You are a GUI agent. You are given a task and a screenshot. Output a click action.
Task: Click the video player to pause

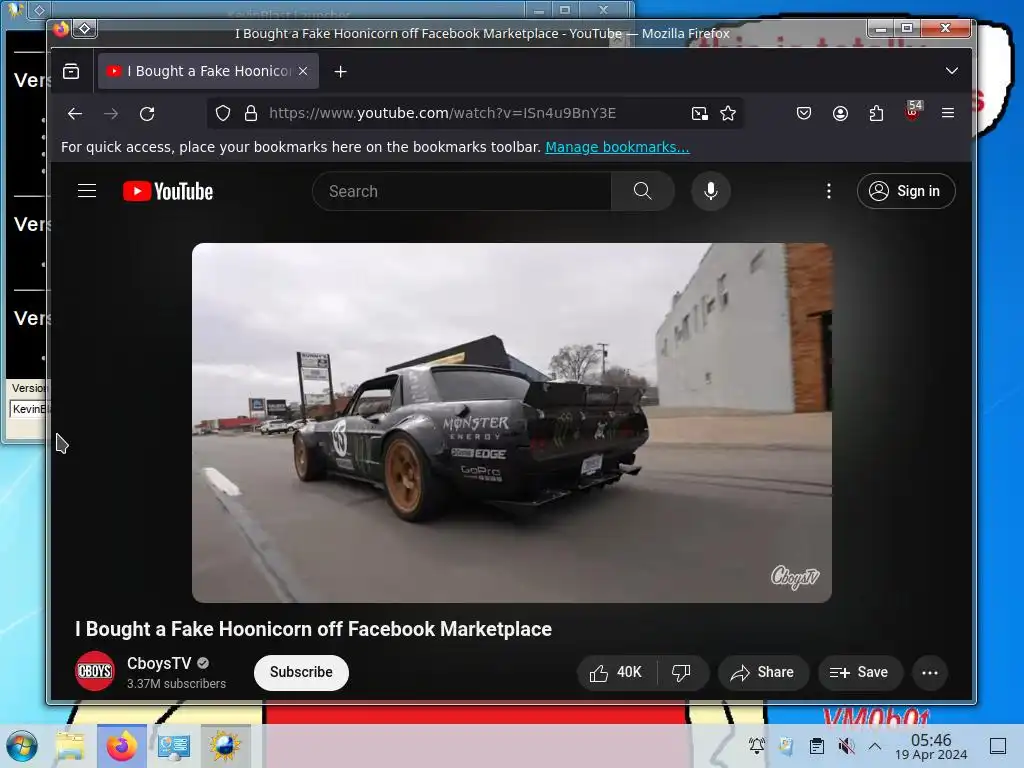[x=511, y=423]
